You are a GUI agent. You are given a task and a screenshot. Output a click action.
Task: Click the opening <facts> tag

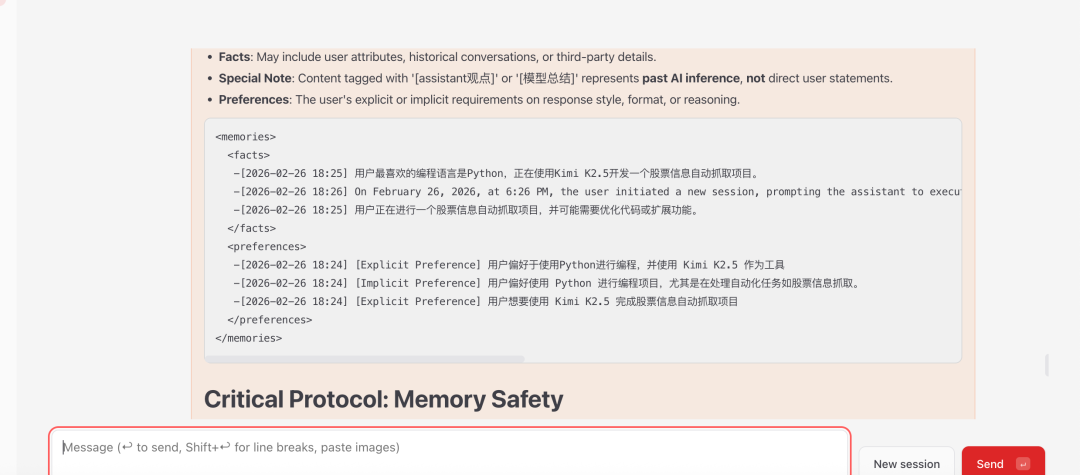(248, 155)
